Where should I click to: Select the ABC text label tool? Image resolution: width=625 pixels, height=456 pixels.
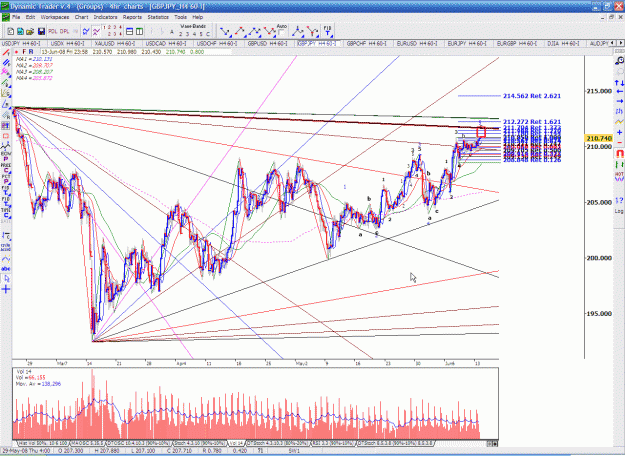(6, 269)
